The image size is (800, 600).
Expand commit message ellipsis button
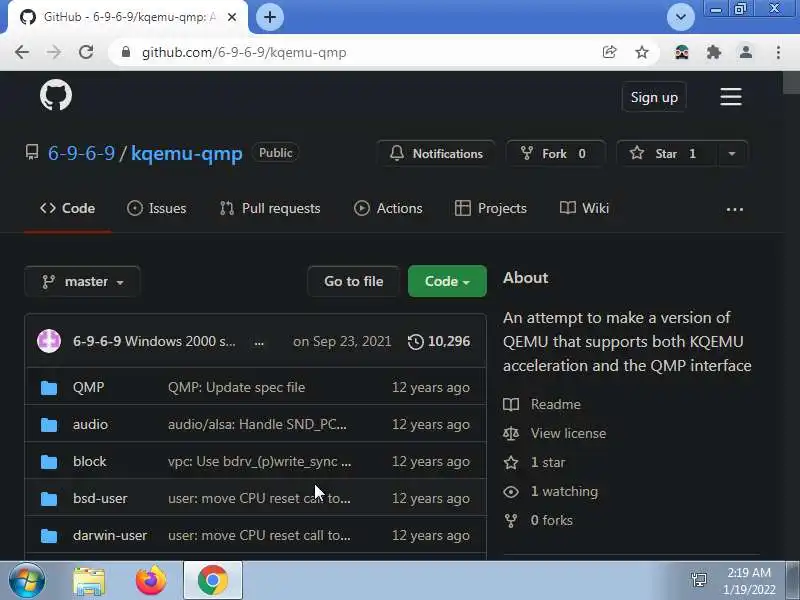259,342
